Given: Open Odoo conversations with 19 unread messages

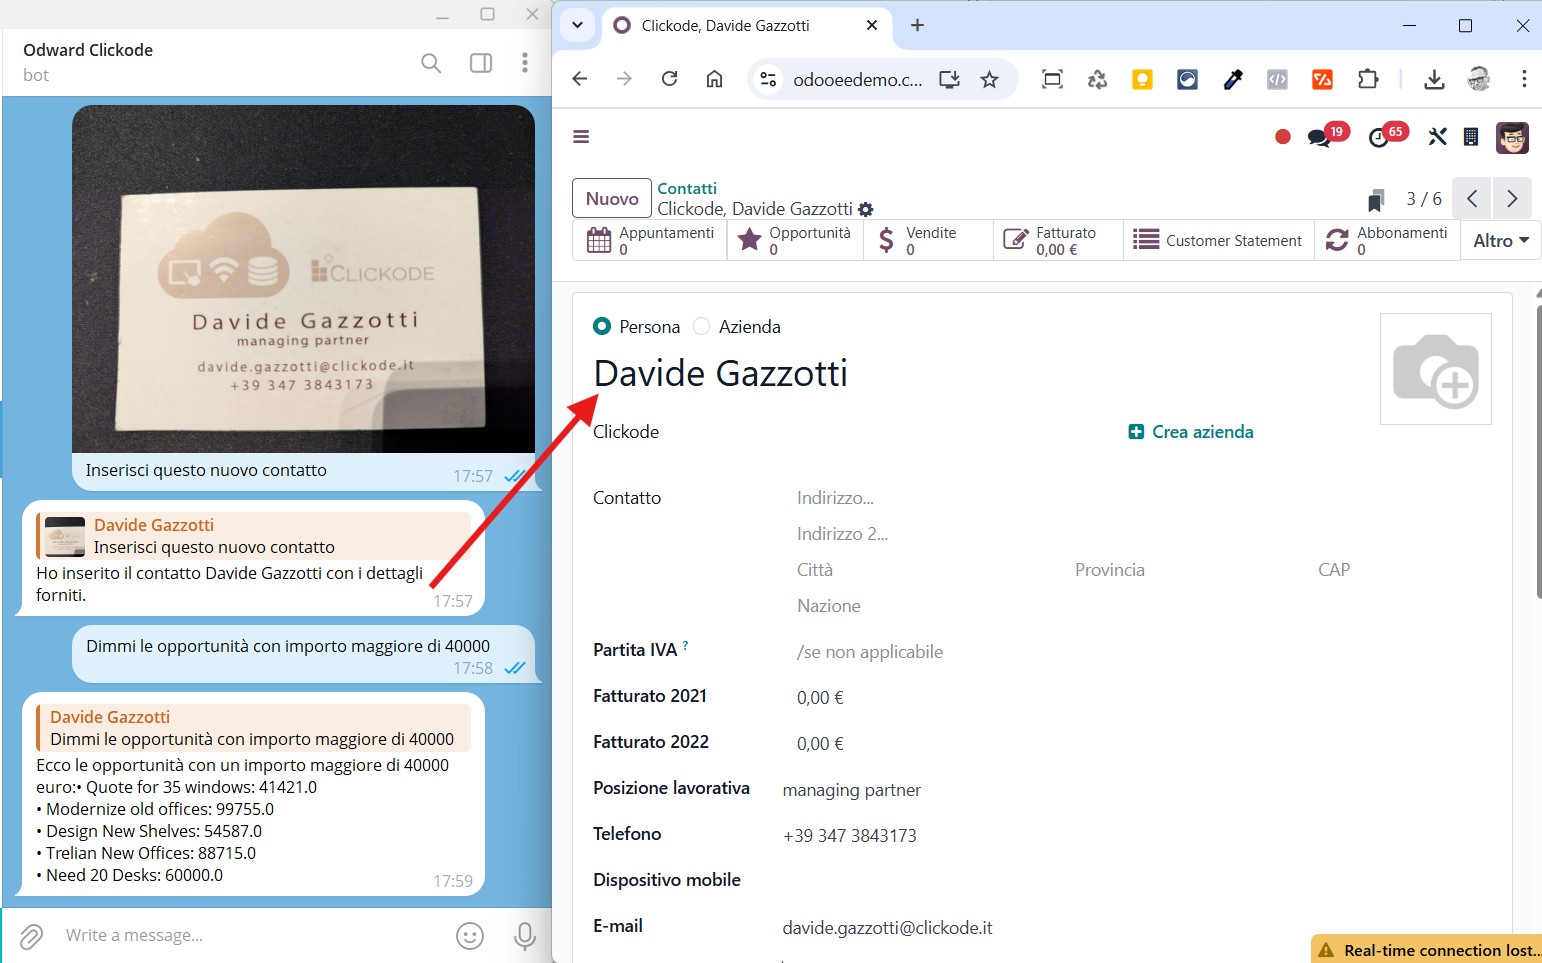Looking at the screenshot, I should tap(1320, 138).
